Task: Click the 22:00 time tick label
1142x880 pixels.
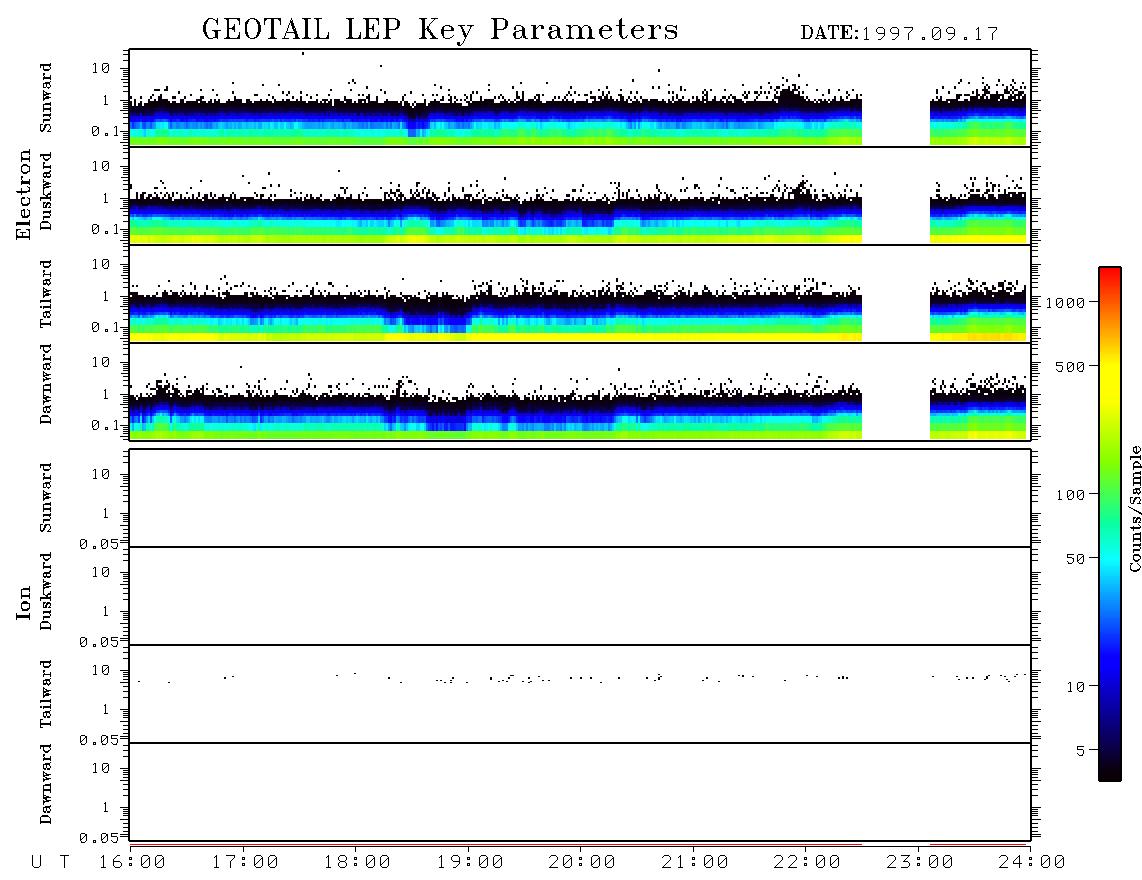Action: 807,862
